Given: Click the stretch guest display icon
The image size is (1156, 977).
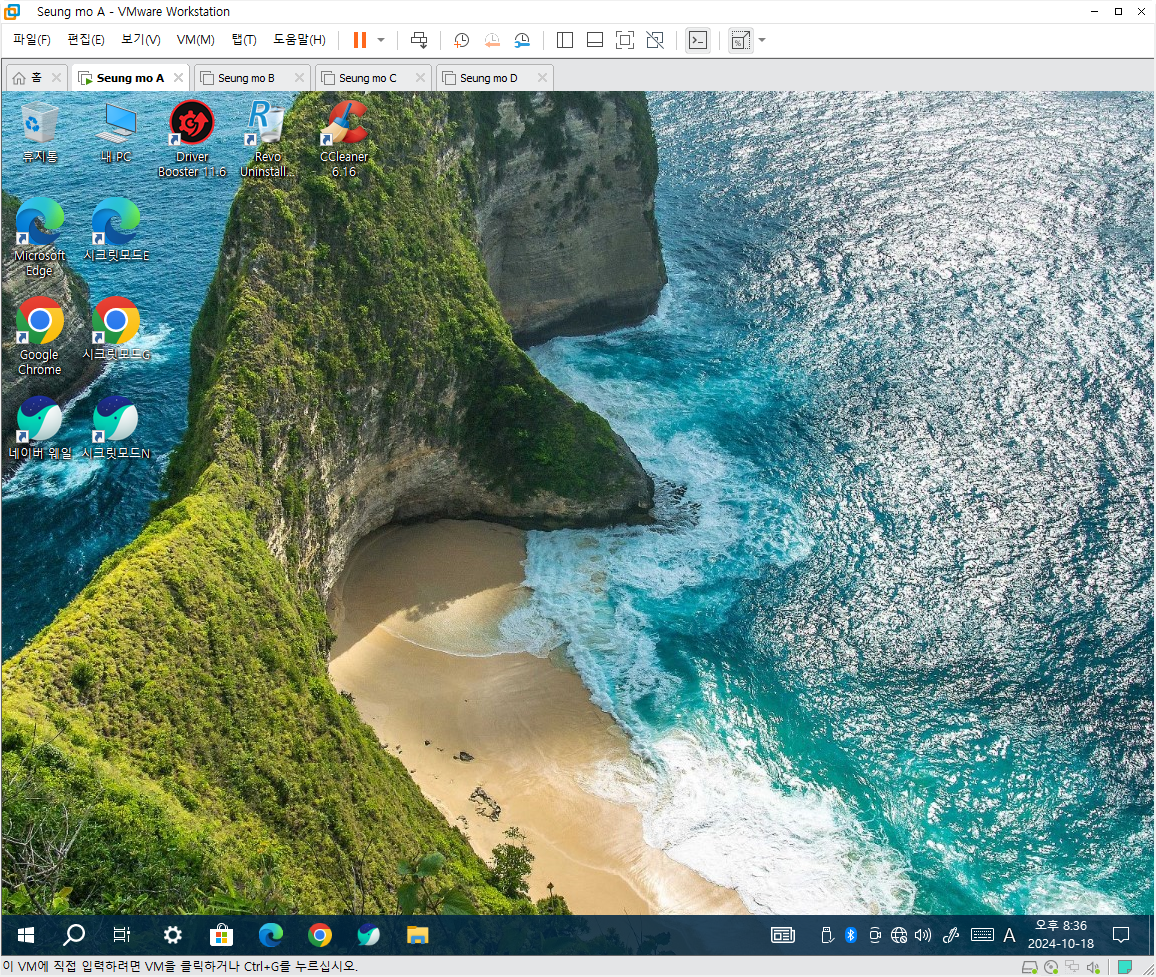Looking at the screenshot, I should (x=740, y=40).
